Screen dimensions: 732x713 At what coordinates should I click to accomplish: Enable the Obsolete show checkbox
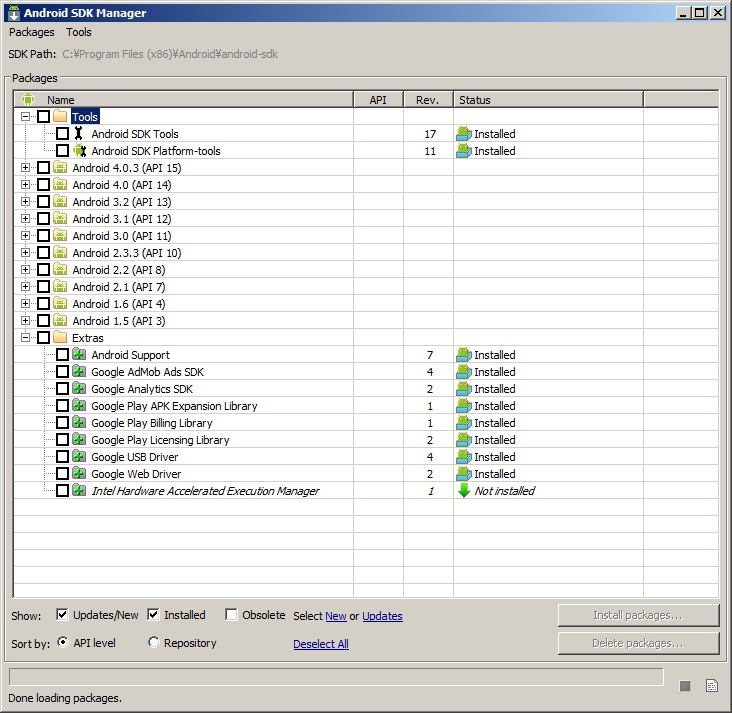[231, 614]
